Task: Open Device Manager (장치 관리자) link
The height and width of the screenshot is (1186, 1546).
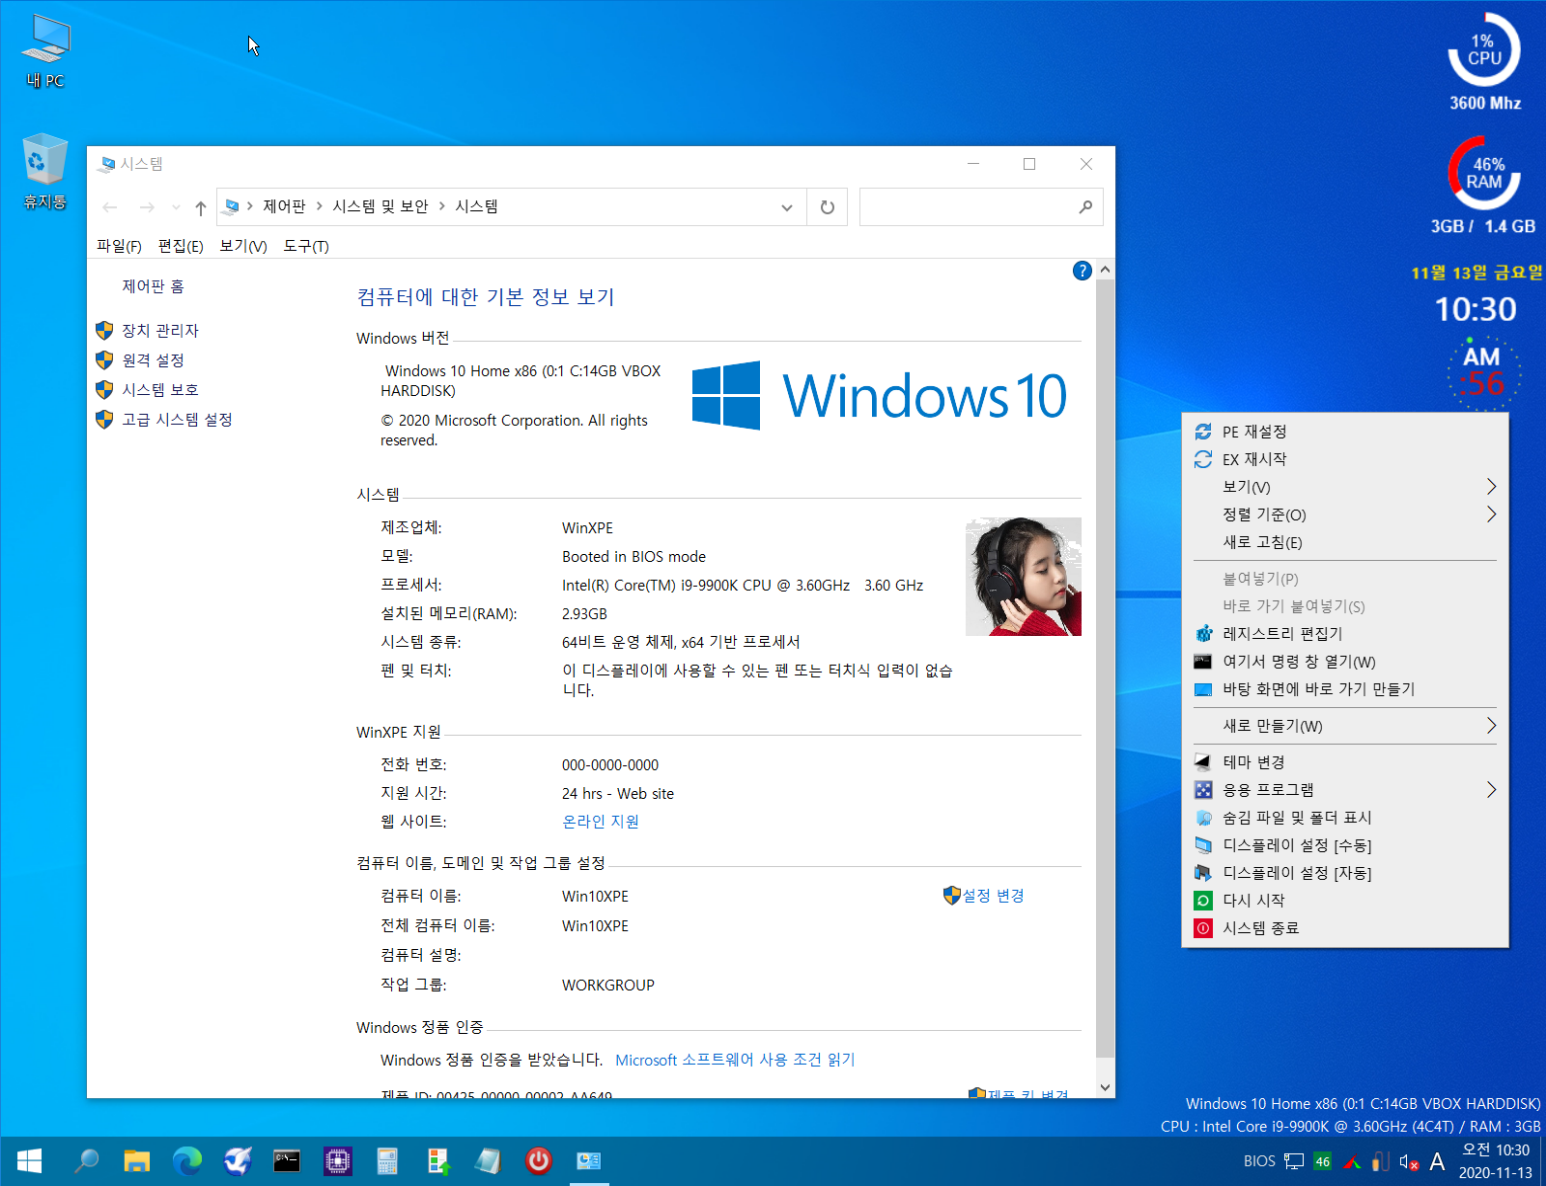Action: click(x=160, y=330)
